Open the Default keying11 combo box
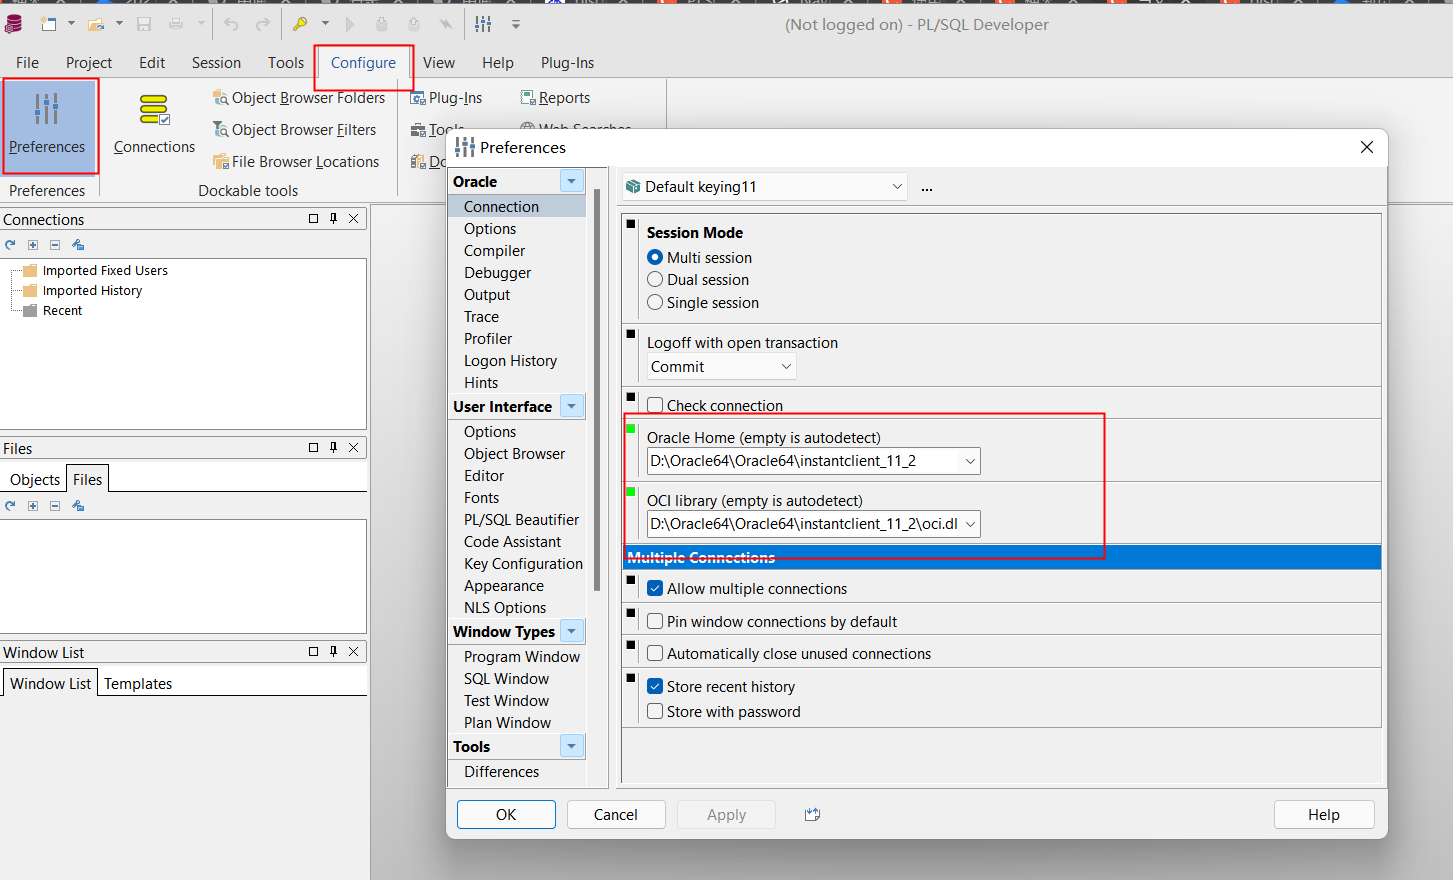This screenshot has height=880, width=1453. tap(898, 187)
